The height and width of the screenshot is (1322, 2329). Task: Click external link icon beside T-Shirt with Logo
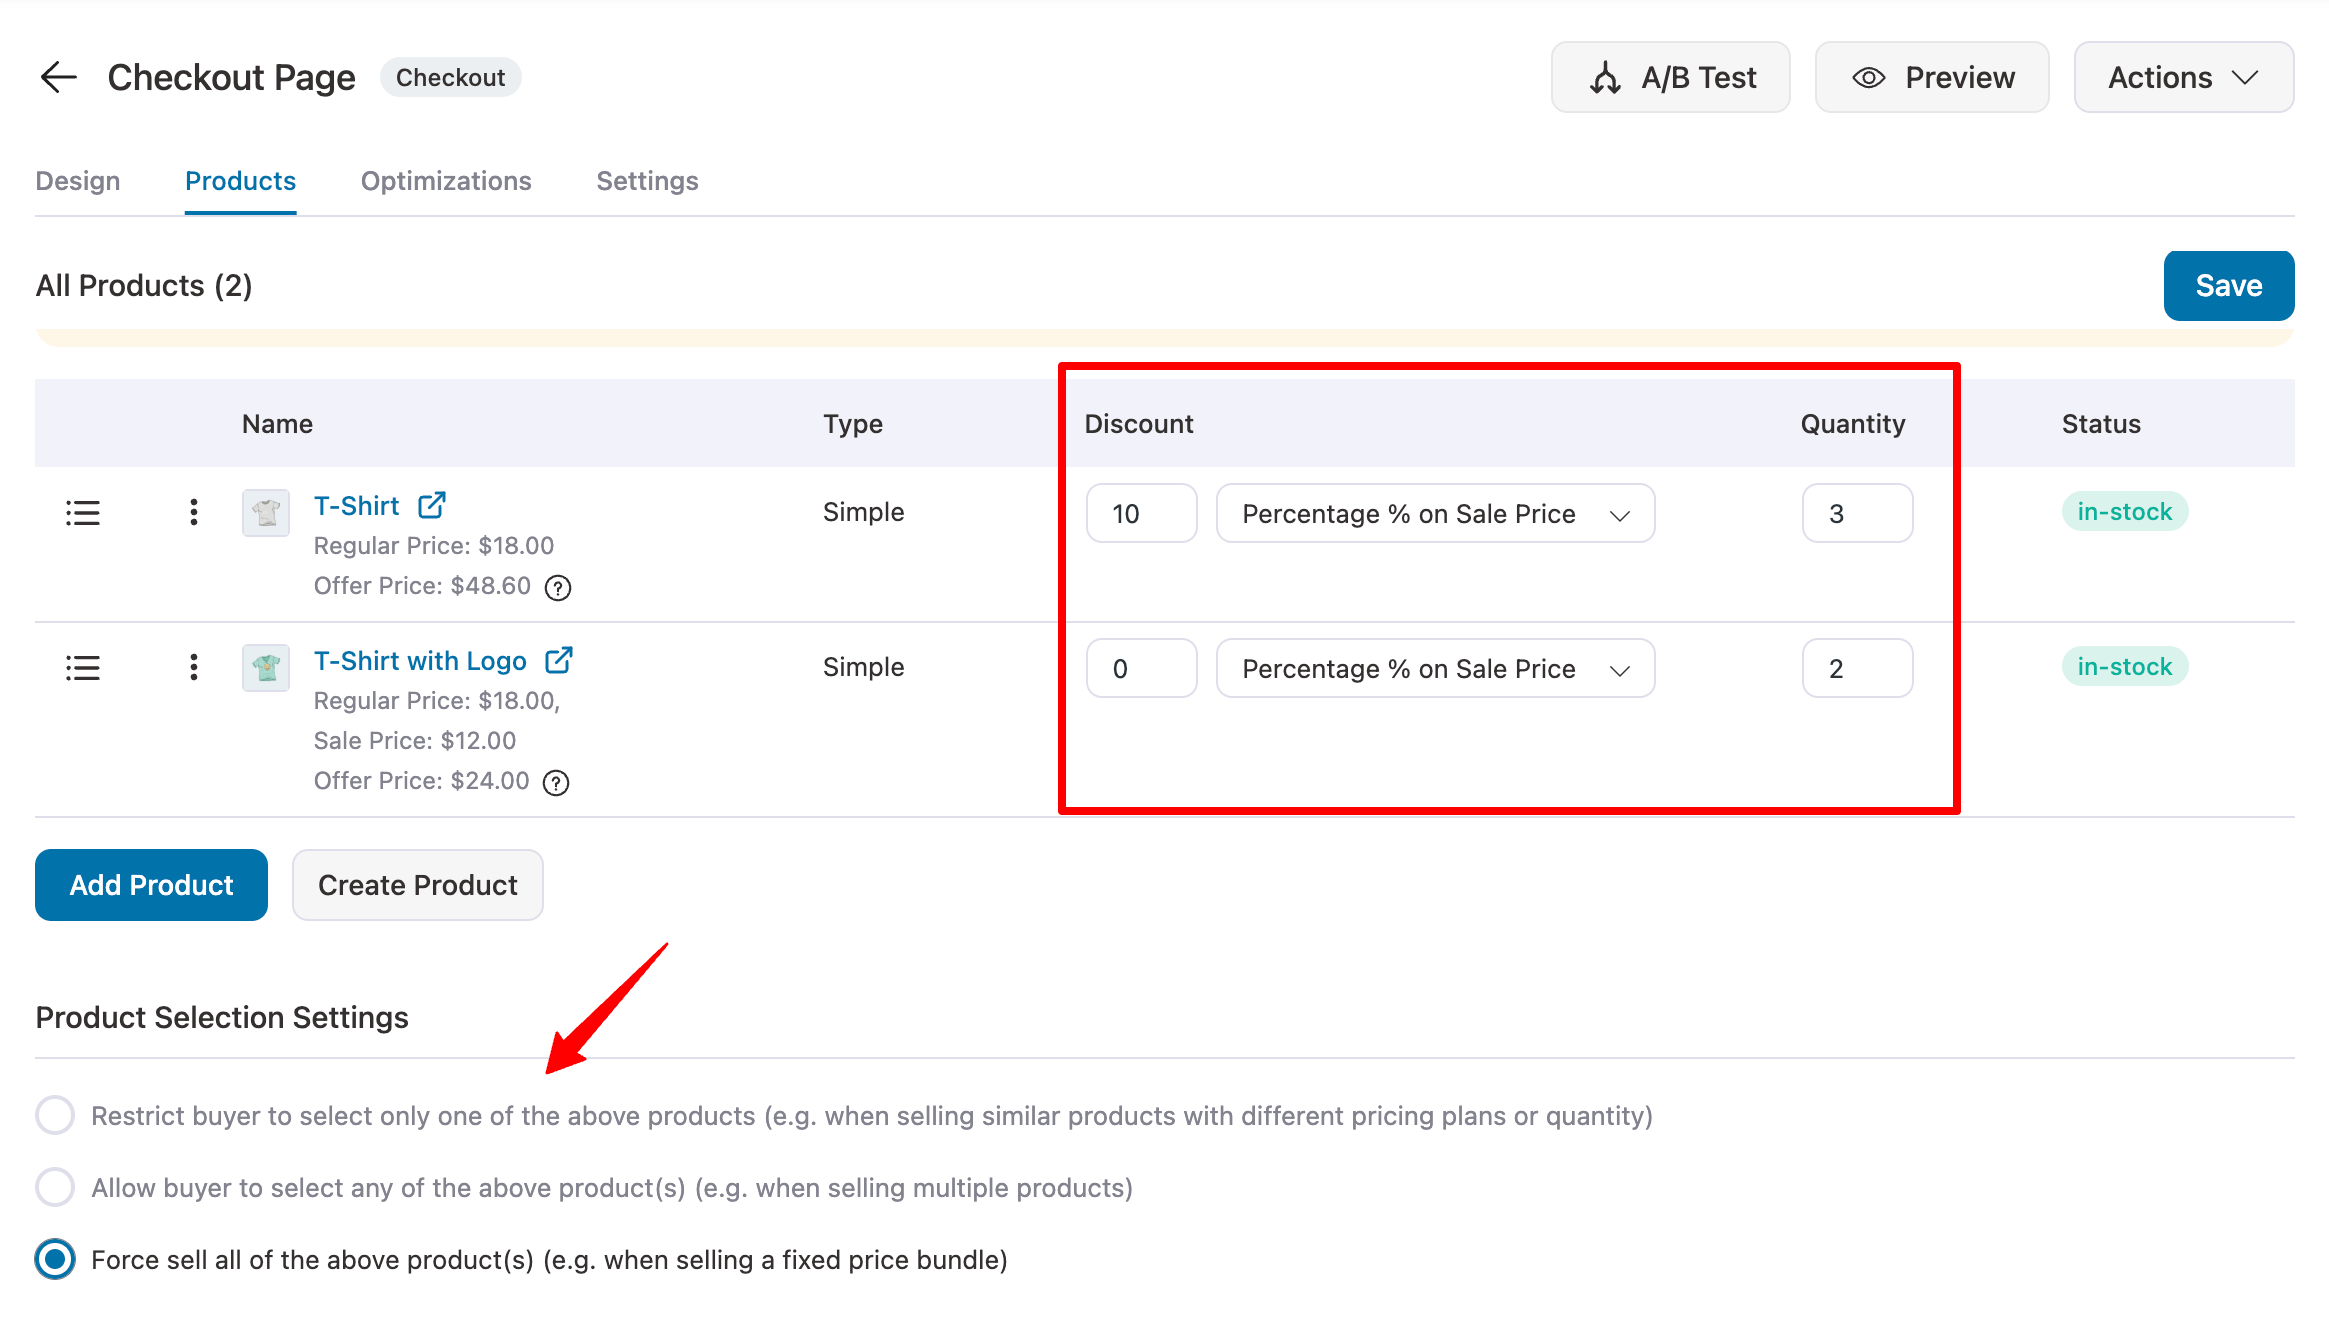(x=559, y=660)
